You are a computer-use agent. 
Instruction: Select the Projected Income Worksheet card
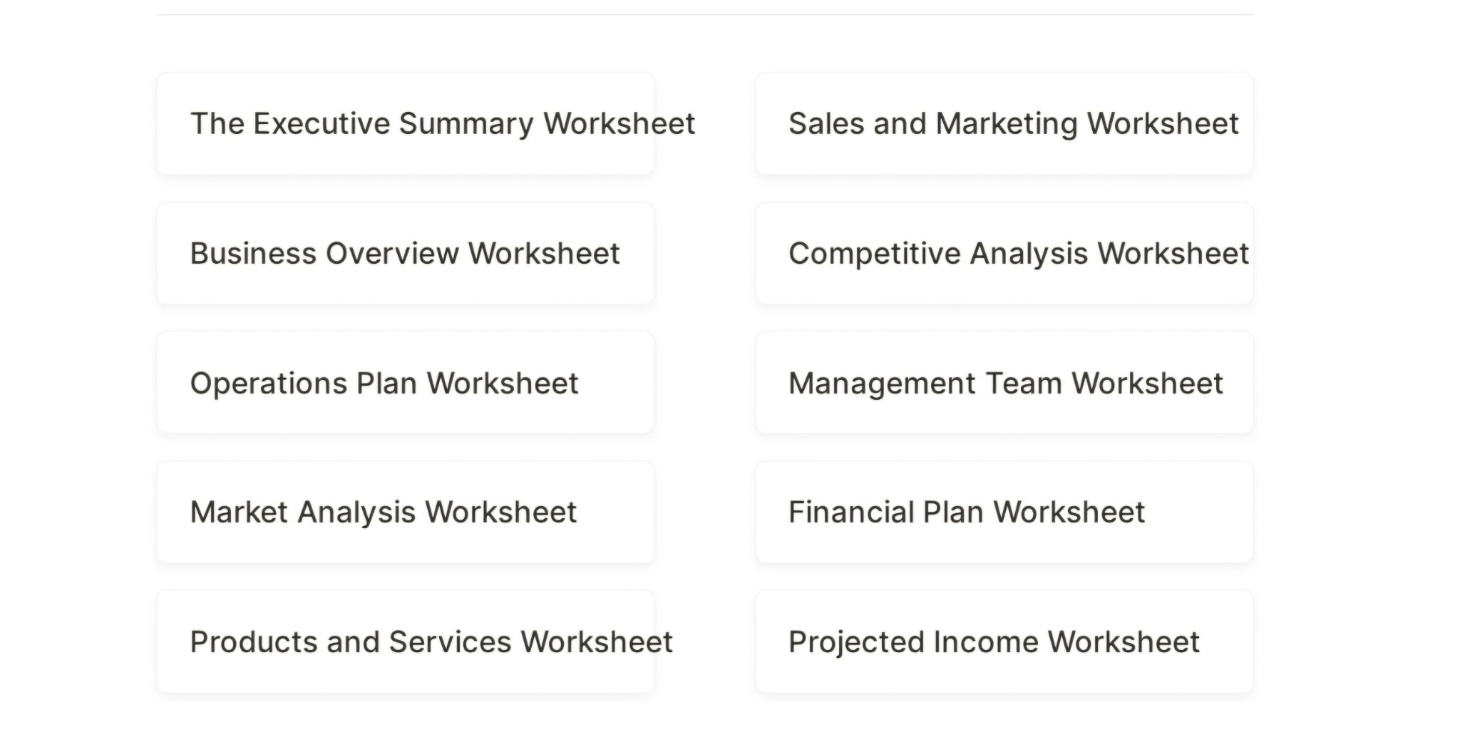[x=1005, y=641]
